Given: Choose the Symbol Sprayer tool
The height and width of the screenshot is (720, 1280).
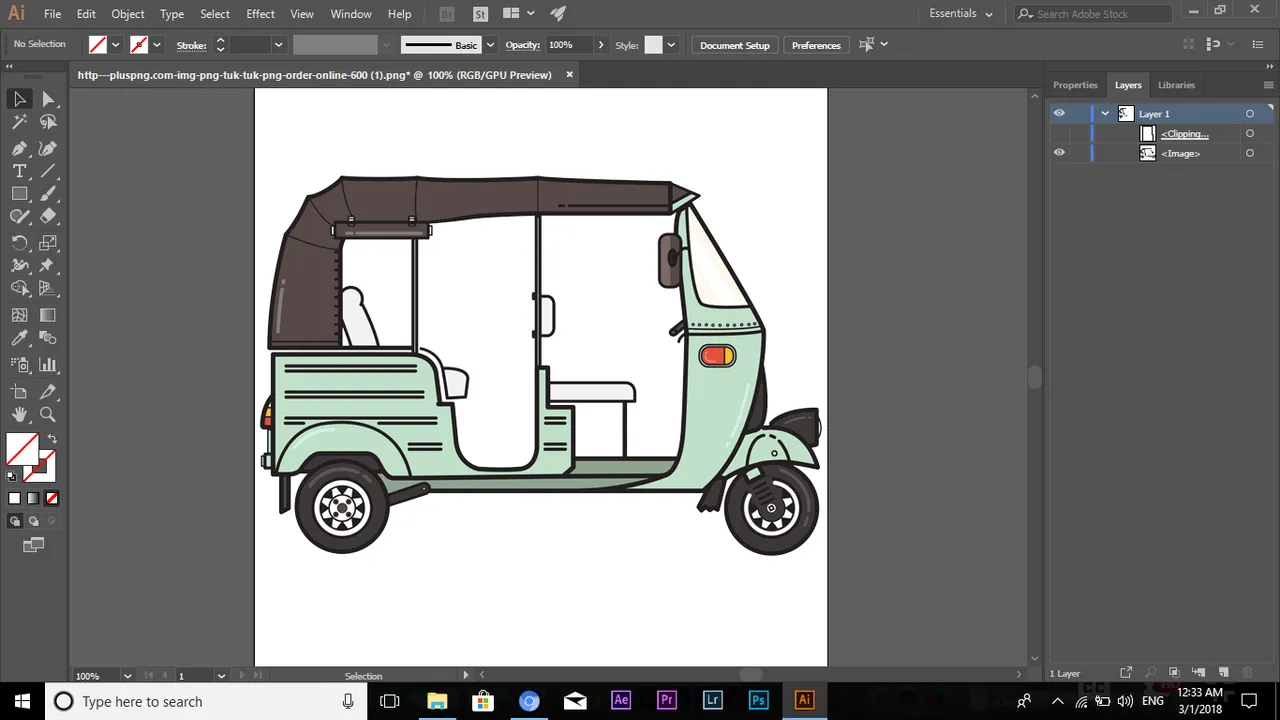Looking at the screenshot, I should click(x=19, y=365).
